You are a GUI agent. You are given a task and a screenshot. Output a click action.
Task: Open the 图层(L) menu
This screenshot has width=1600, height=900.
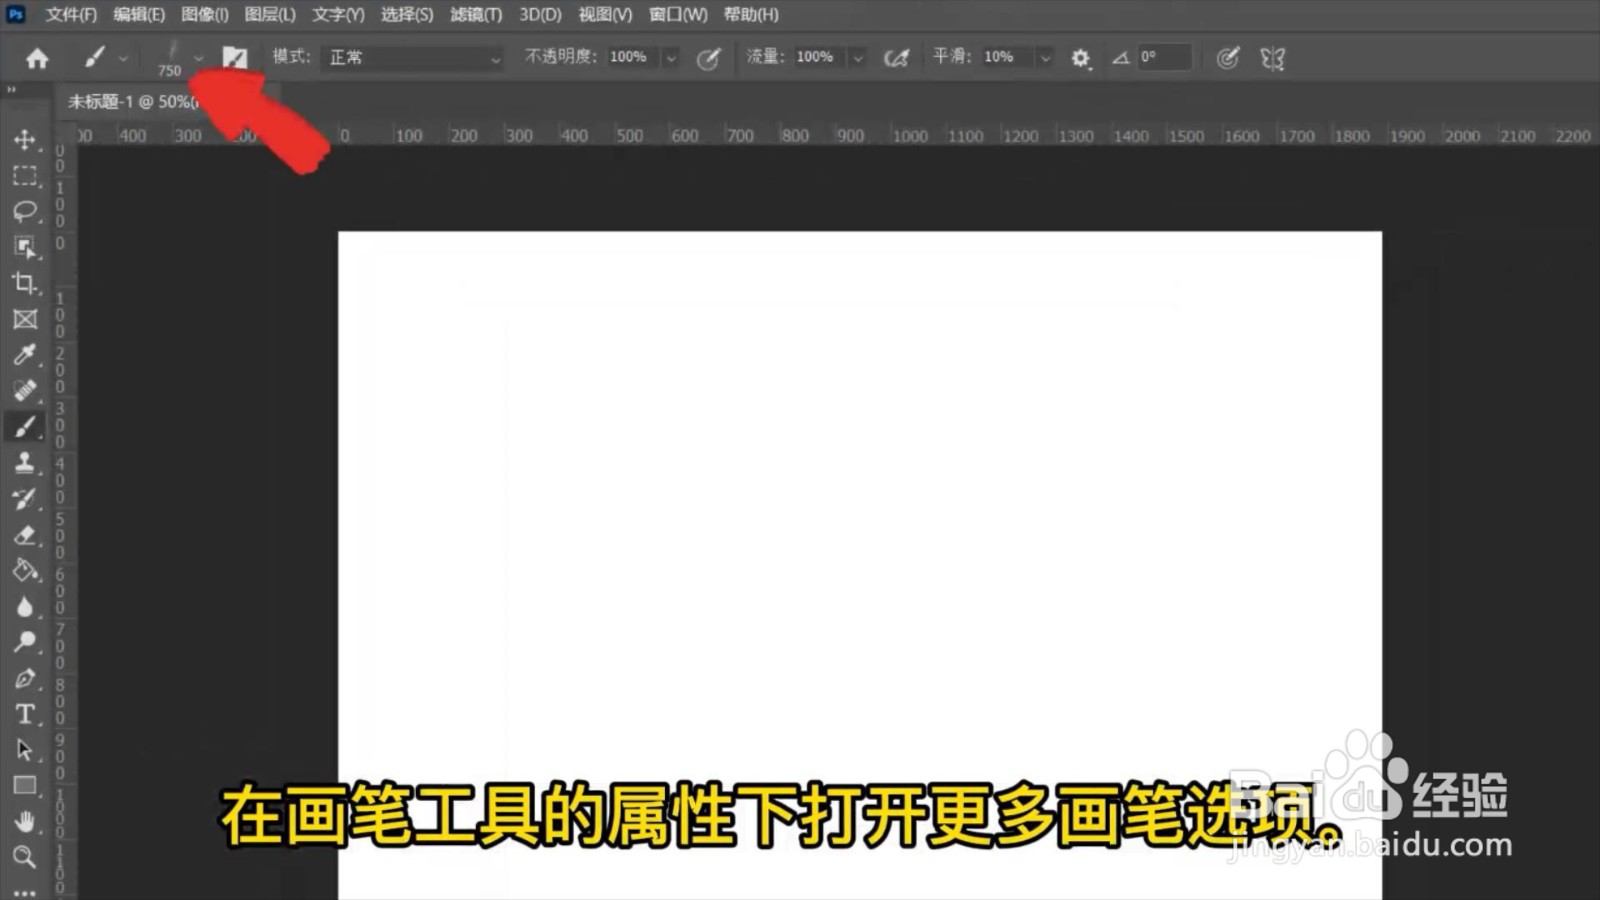click(x=270, y=14)
